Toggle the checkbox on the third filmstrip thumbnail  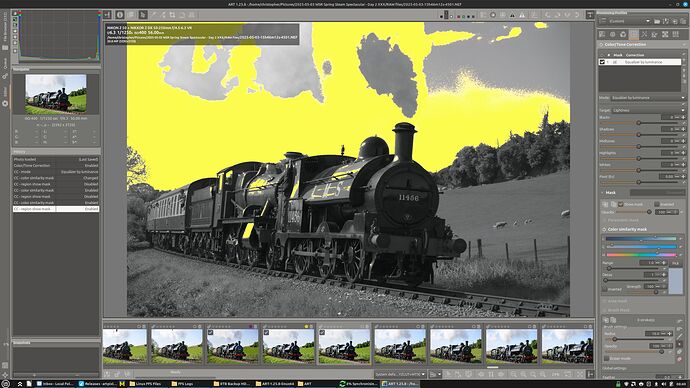pyautogui.click(x=210, y=333)
